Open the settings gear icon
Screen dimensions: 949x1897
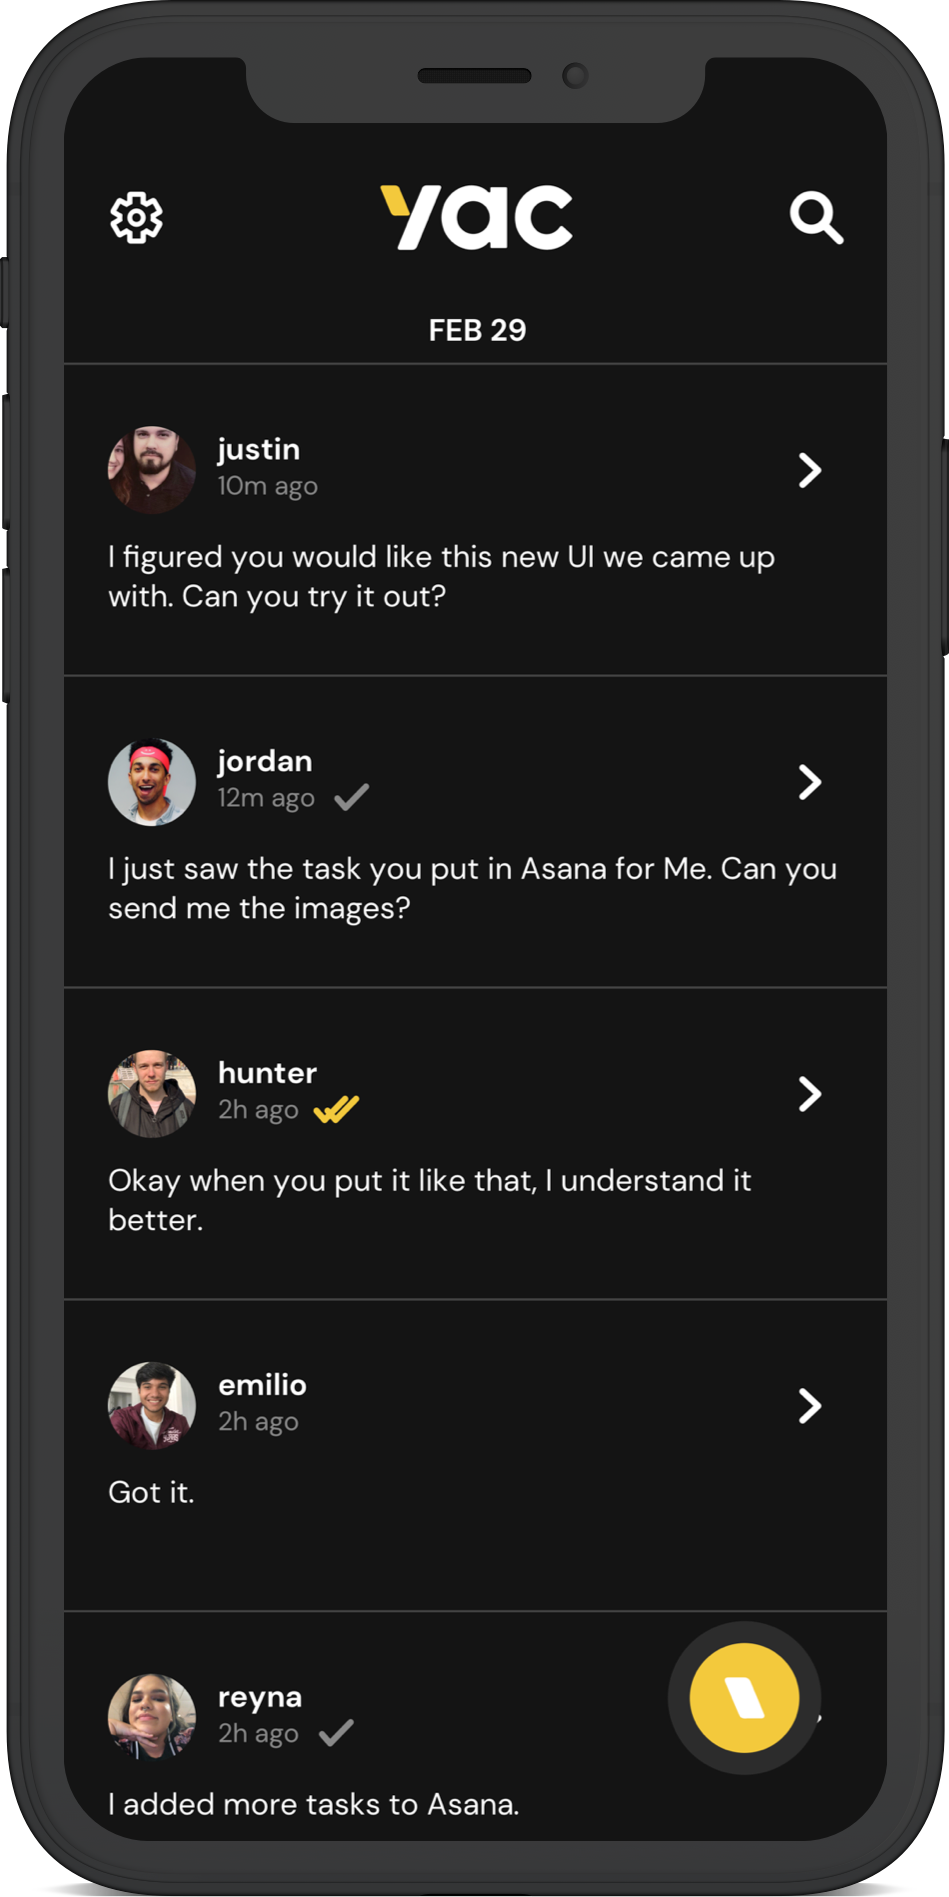136,217
